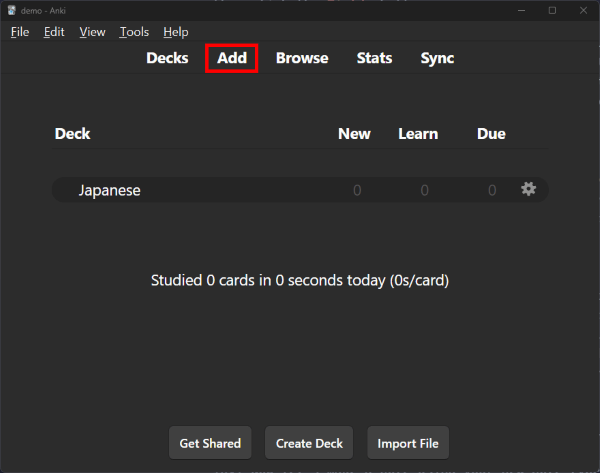Open the Edit menu
The height and width of the screenshot is (473, 600).
tap(54, 32)
